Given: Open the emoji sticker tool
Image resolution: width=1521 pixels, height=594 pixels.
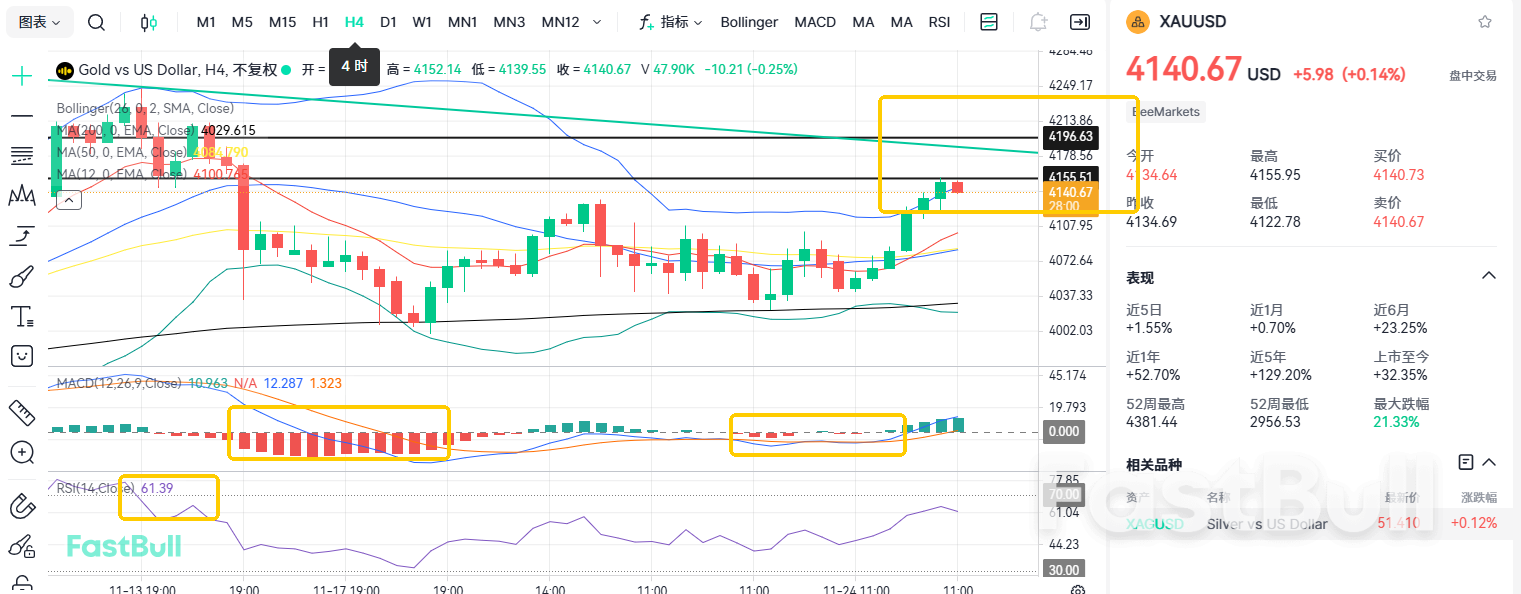Looking at the screenshot, I should pyautogui.click(x=21, y=356).
